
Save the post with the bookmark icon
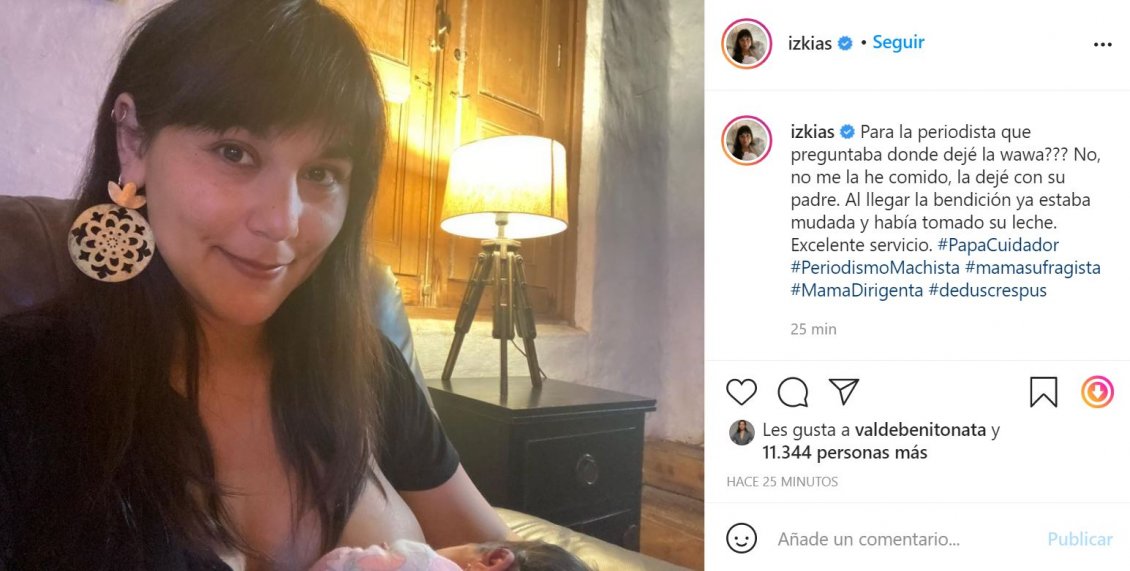click(x=1043, y=392)
